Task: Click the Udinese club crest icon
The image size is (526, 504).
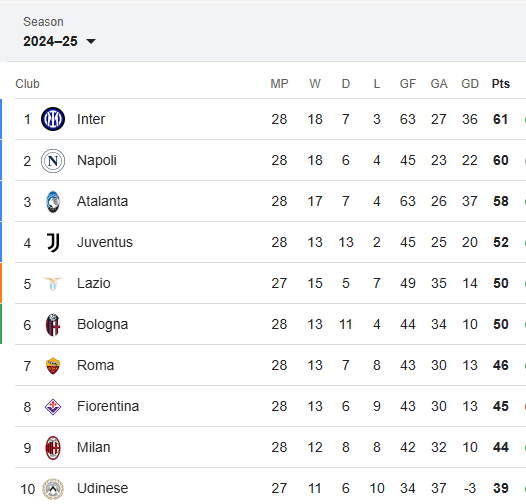Action: [53, 489]
